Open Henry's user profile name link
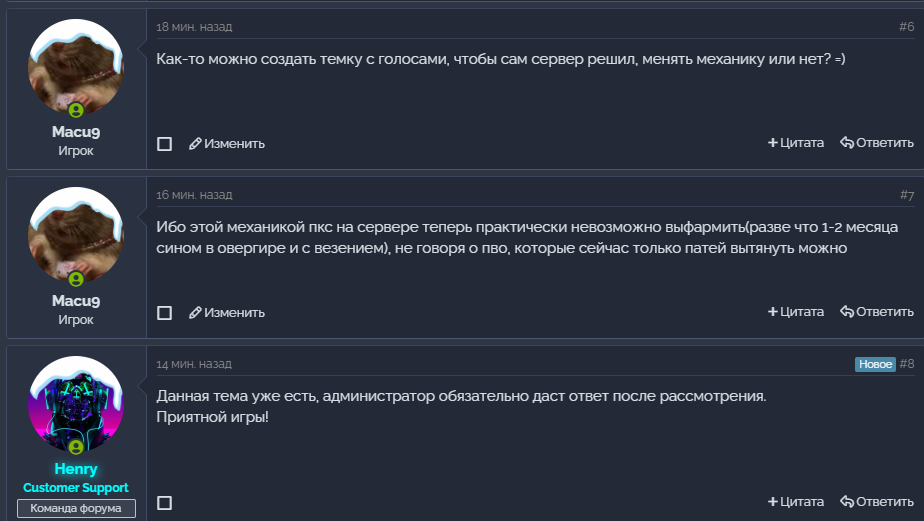This screenshot has height=521, width=924. [76, 470]
